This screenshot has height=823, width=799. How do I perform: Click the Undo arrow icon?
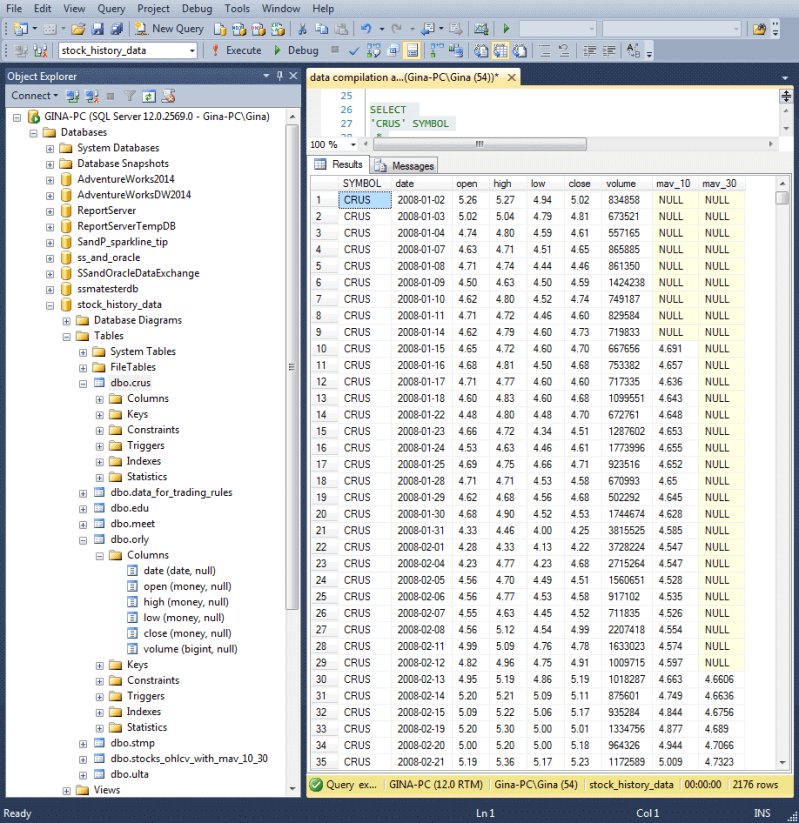[x=366, y=29]
